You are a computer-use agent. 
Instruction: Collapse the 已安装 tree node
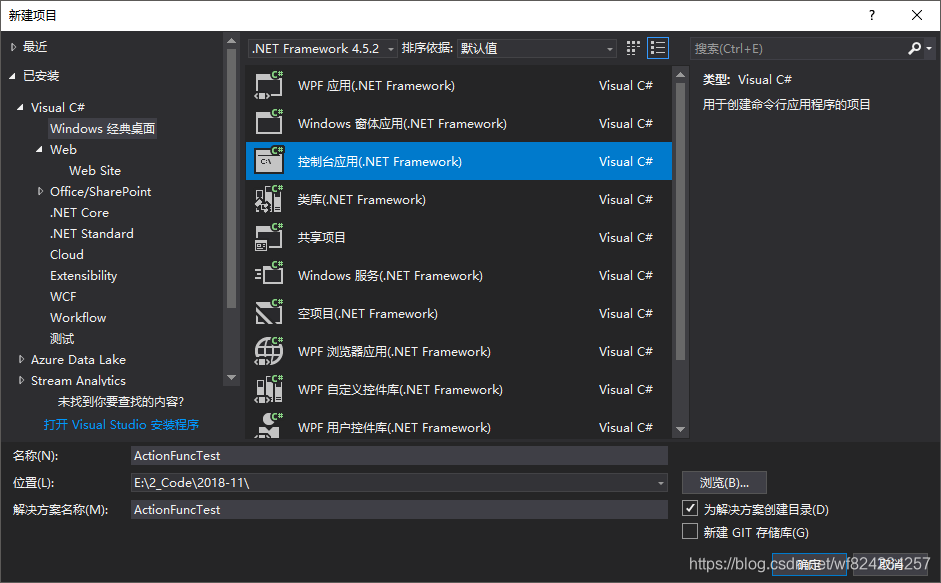click(13, 76)
